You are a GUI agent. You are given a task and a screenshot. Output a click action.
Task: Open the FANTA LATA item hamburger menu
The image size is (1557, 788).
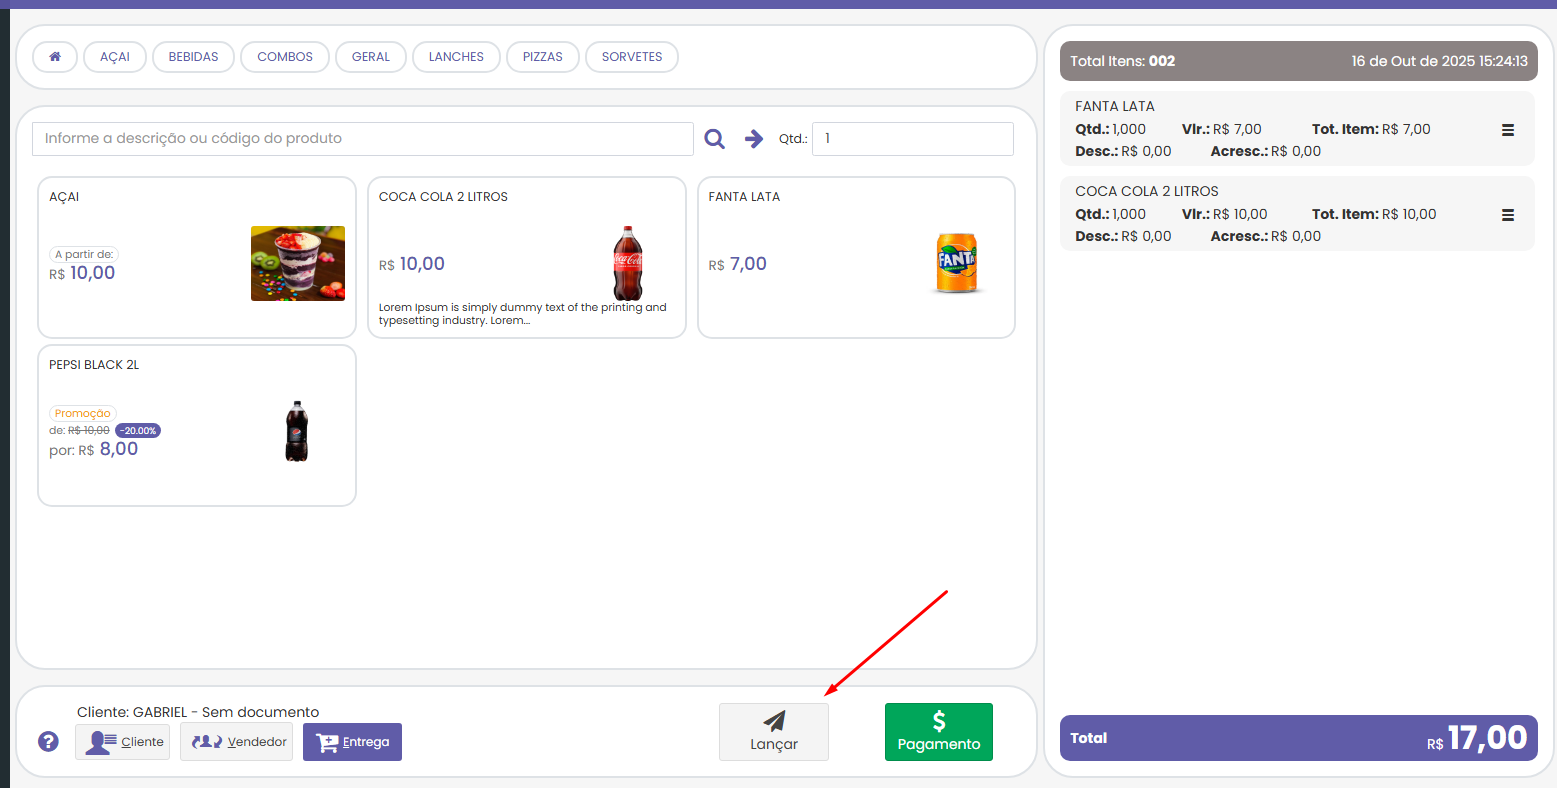click(1507, 130)
